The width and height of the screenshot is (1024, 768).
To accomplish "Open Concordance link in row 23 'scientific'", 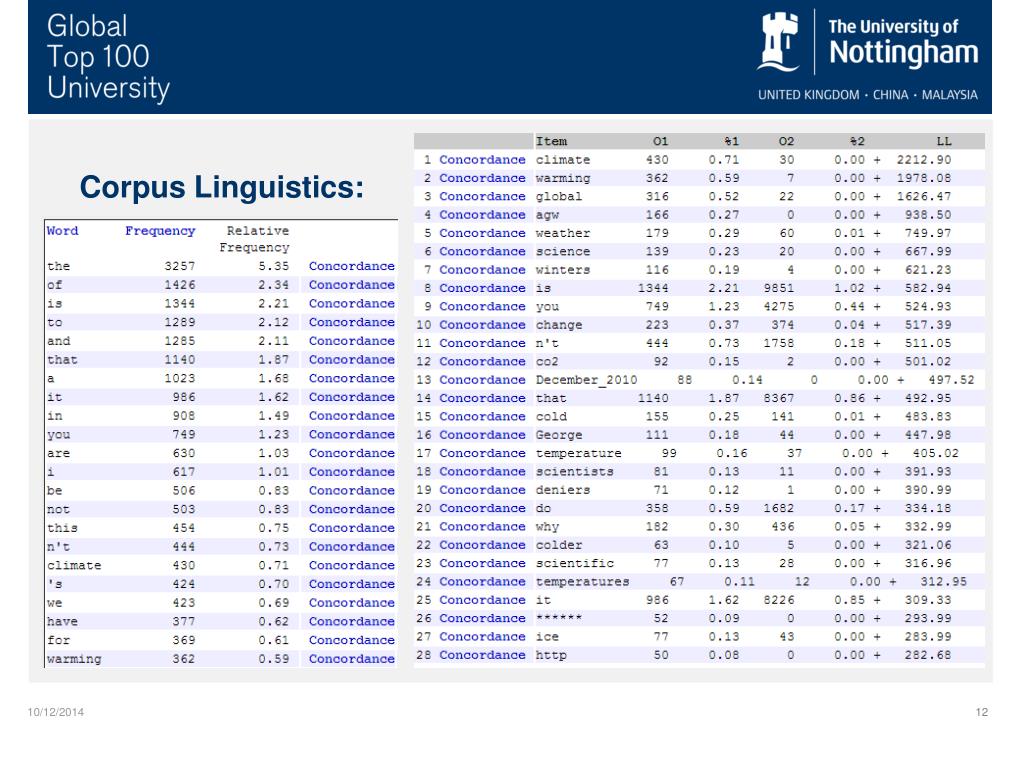I will tap(482, 563).
